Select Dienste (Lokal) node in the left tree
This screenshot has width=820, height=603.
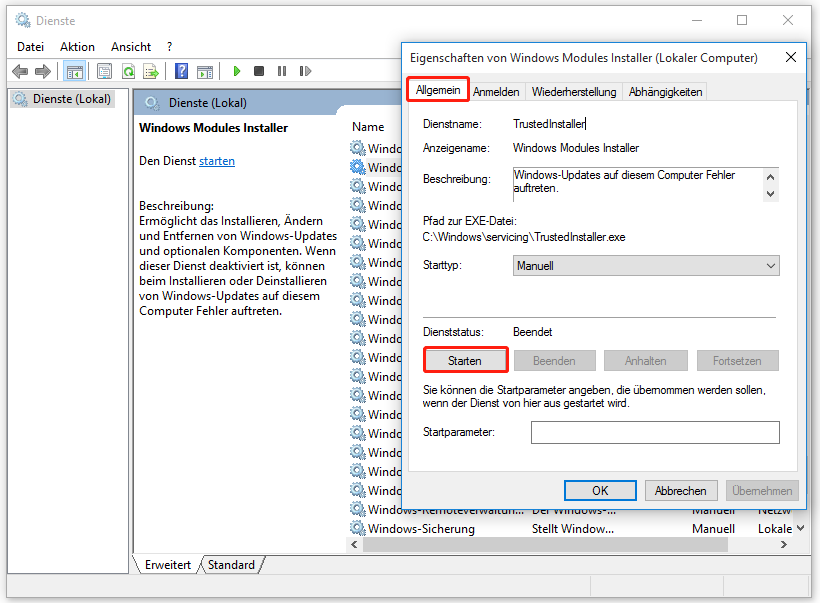click(x=63, y=99)
